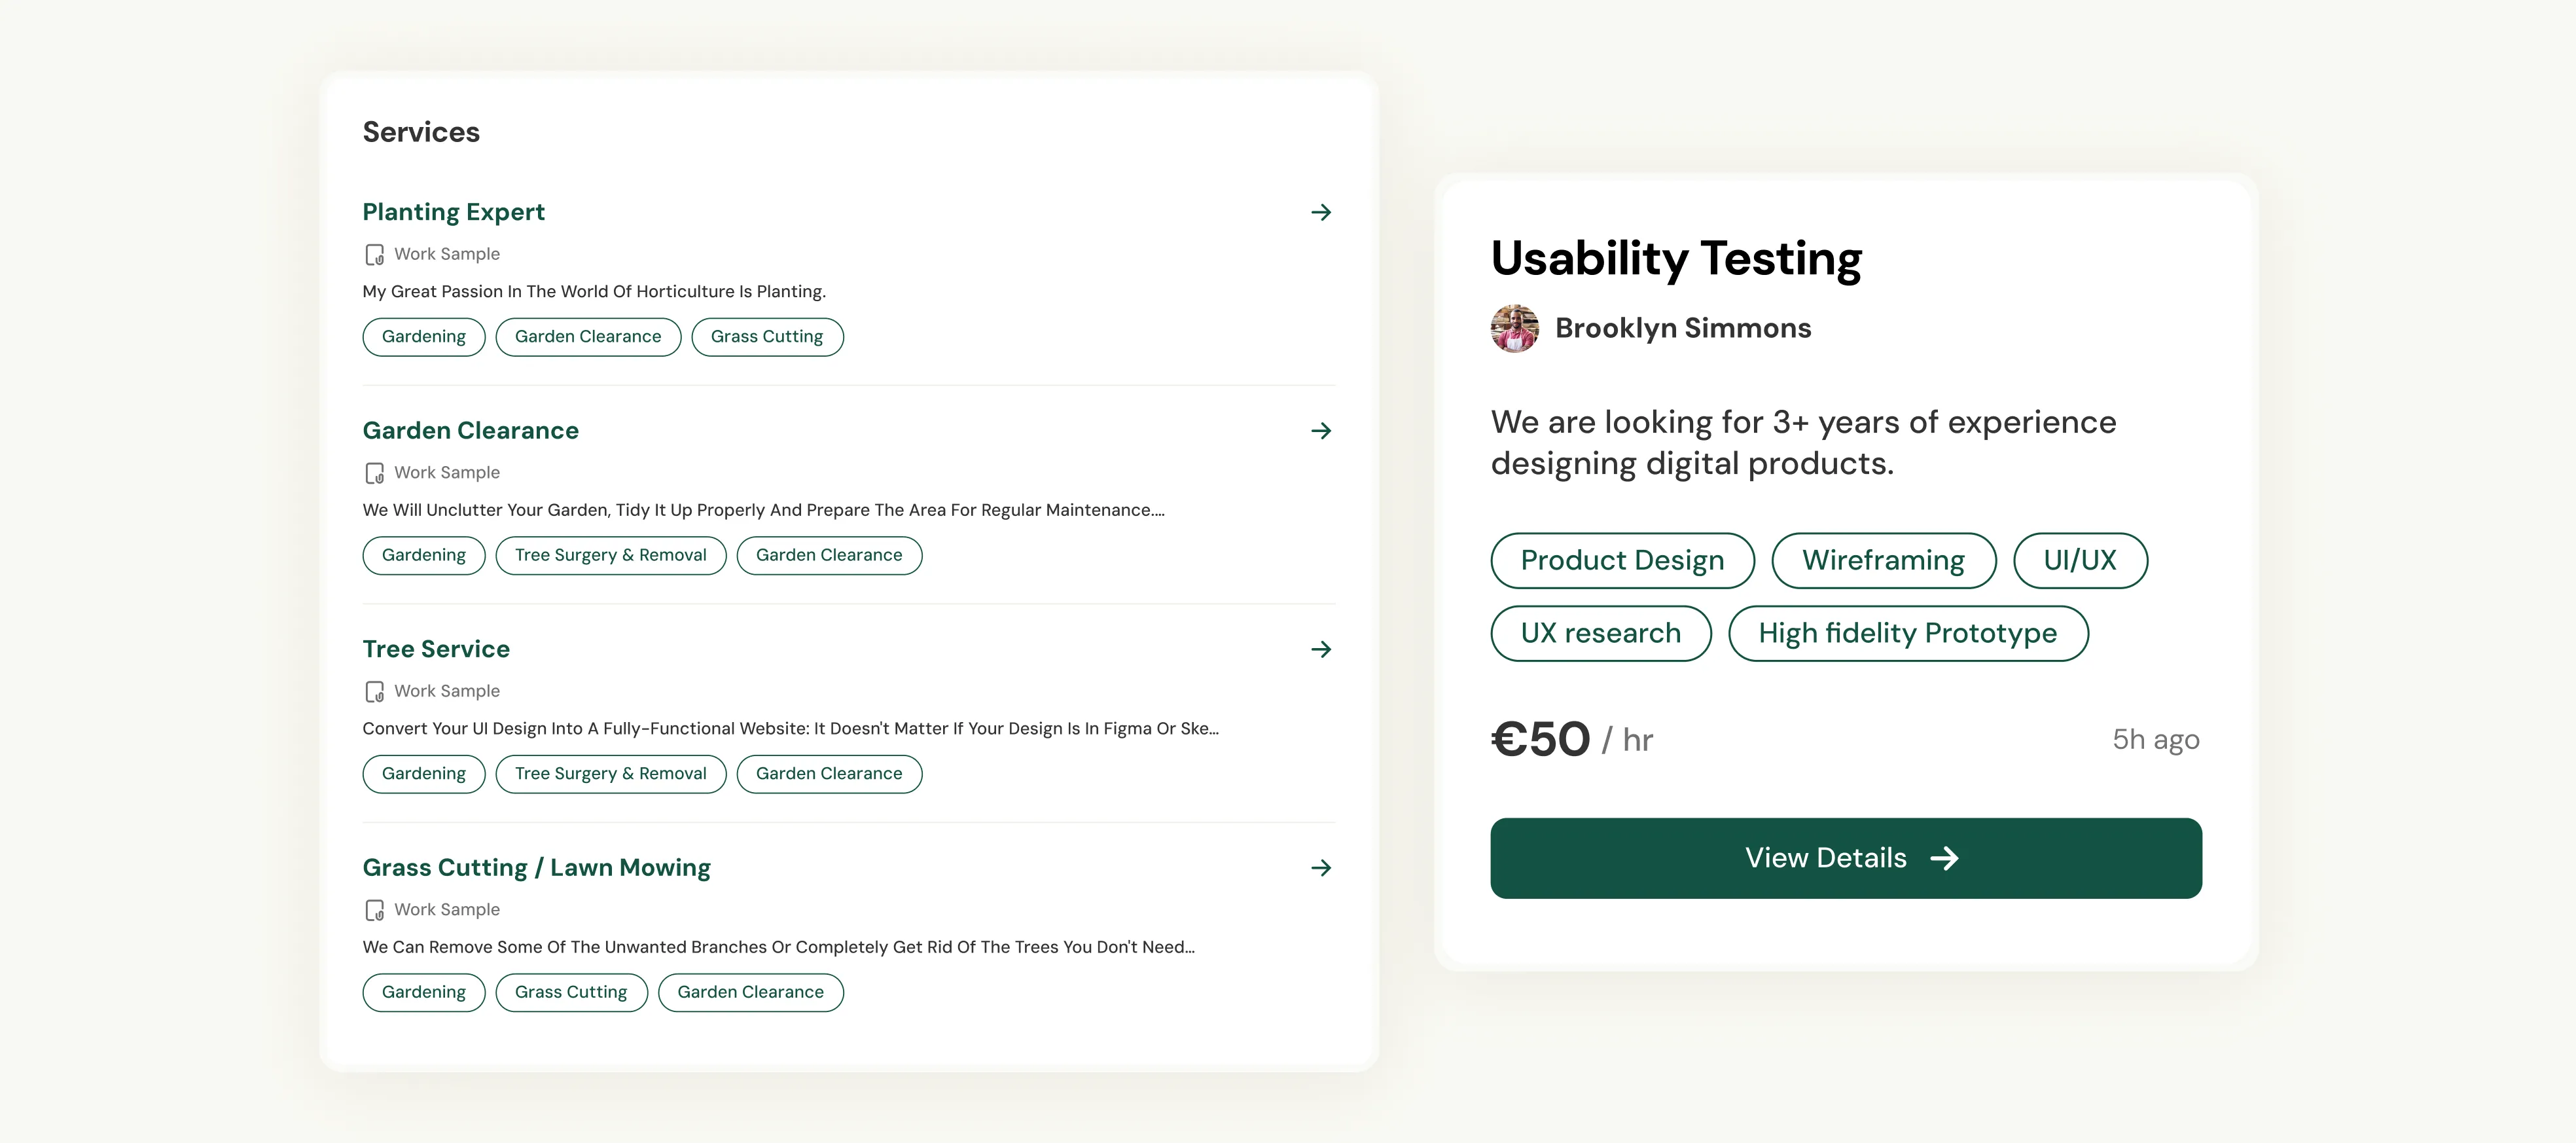
Task: Select the UX research tag
Action: 1600,634
